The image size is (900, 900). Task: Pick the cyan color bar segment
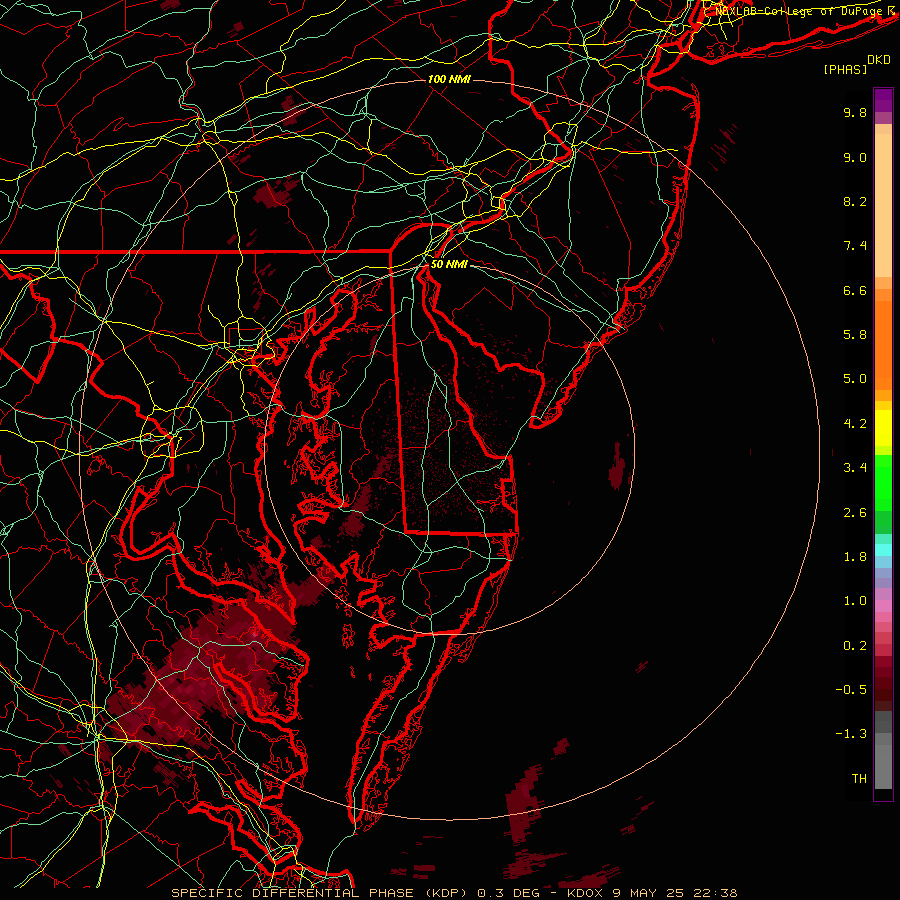pos(883,550)
